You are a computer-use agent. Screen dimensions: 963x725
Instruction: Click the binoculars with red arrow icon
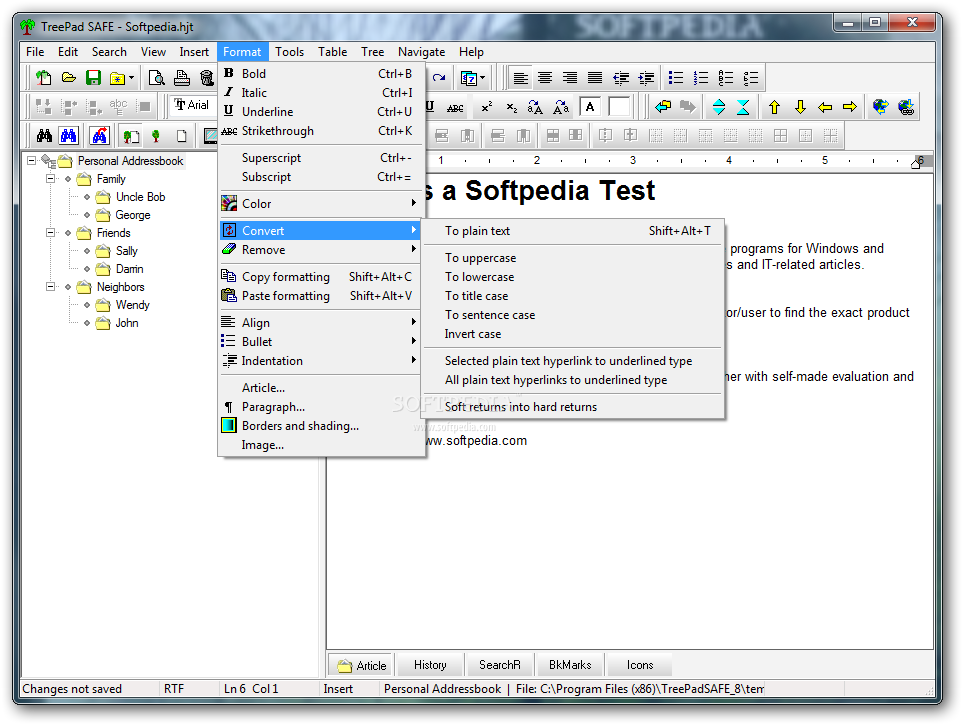[x=99, y=136]
